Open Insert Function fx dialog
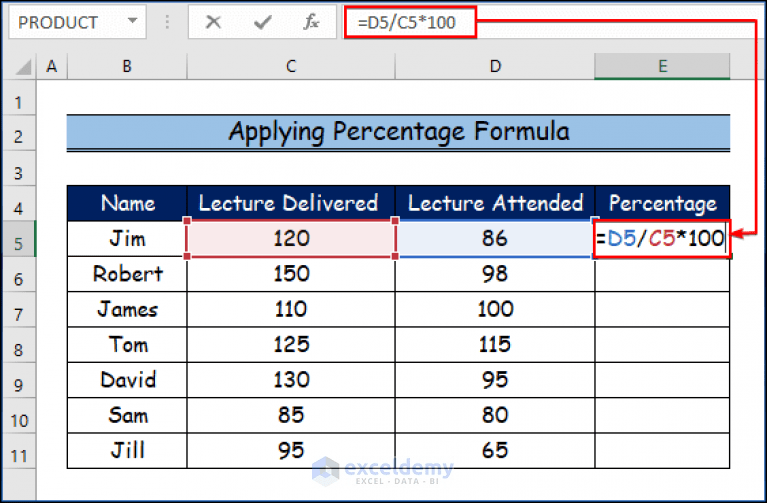Screen dimensions: 767x503 [311, 22]
